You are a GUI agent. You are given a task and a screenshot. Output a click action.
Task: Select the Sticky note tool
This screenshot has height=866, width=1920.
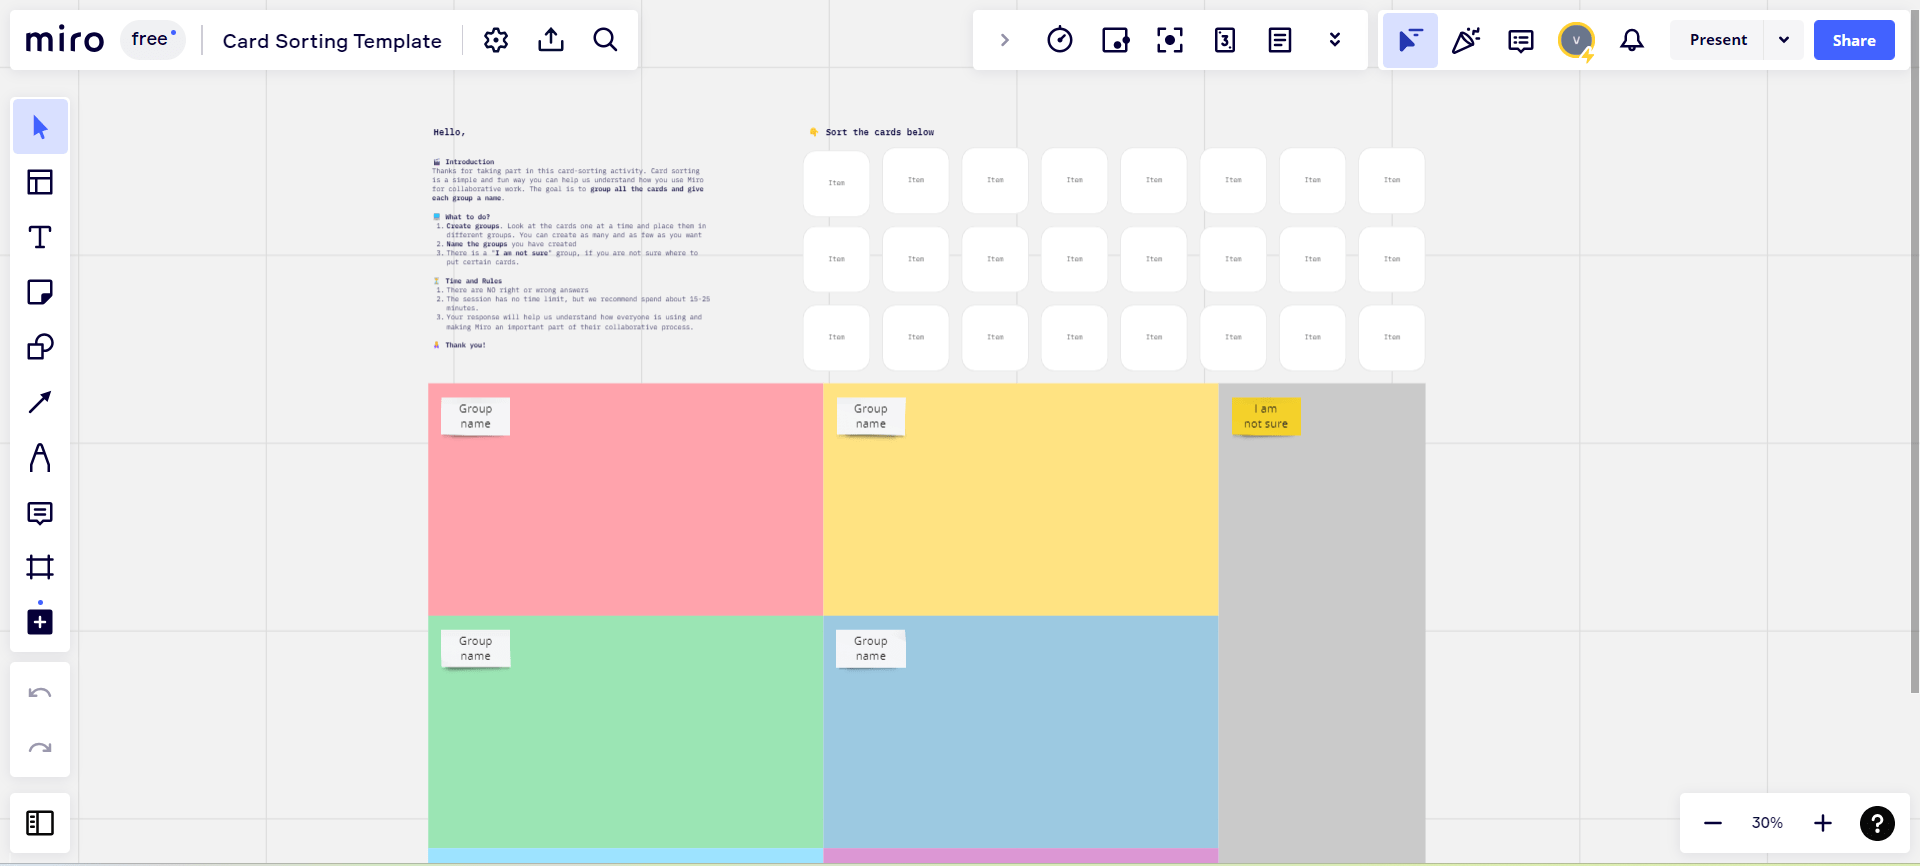tap(40, 292)
